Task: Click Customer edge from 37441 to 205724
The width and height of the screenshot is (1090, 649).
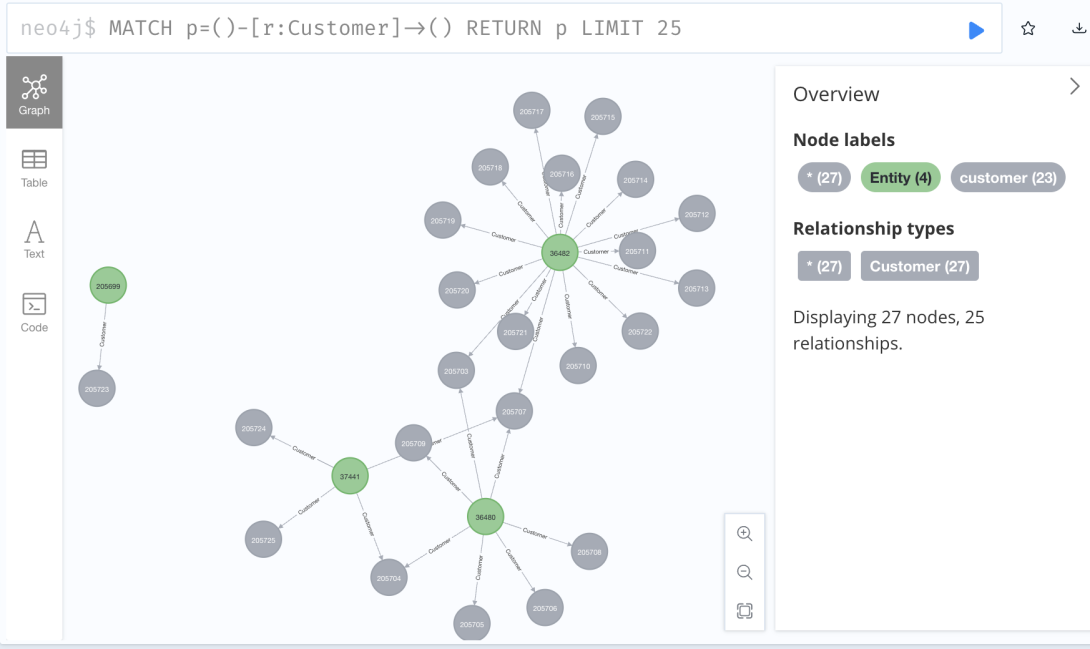Action: click(x=304, y=452)
